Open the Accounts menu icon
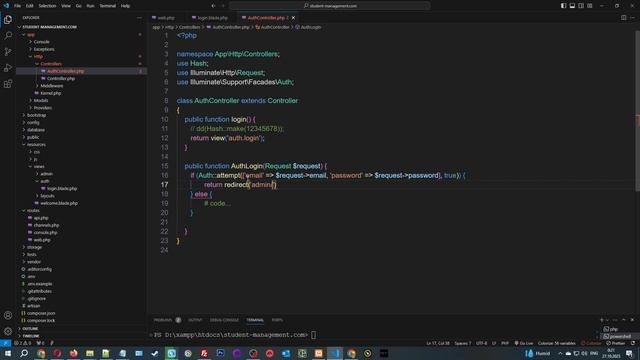 [x=8, y=315]
